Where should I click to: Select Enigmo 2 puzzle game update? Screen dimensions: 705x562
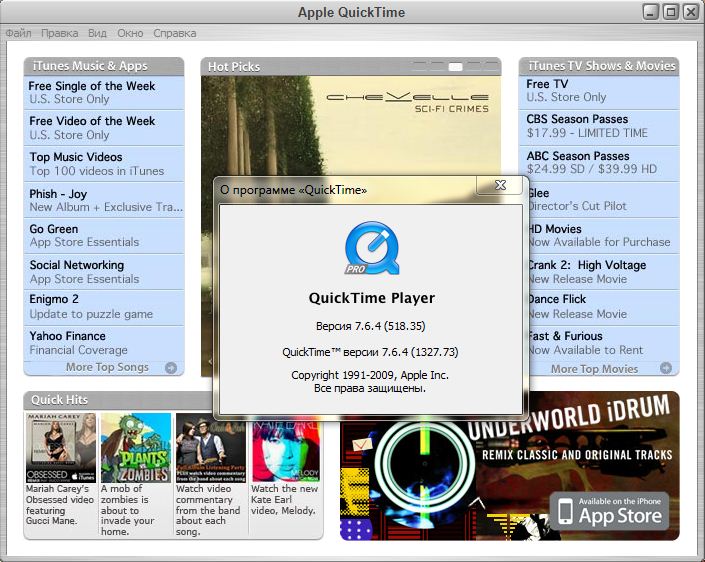(104, 308)
